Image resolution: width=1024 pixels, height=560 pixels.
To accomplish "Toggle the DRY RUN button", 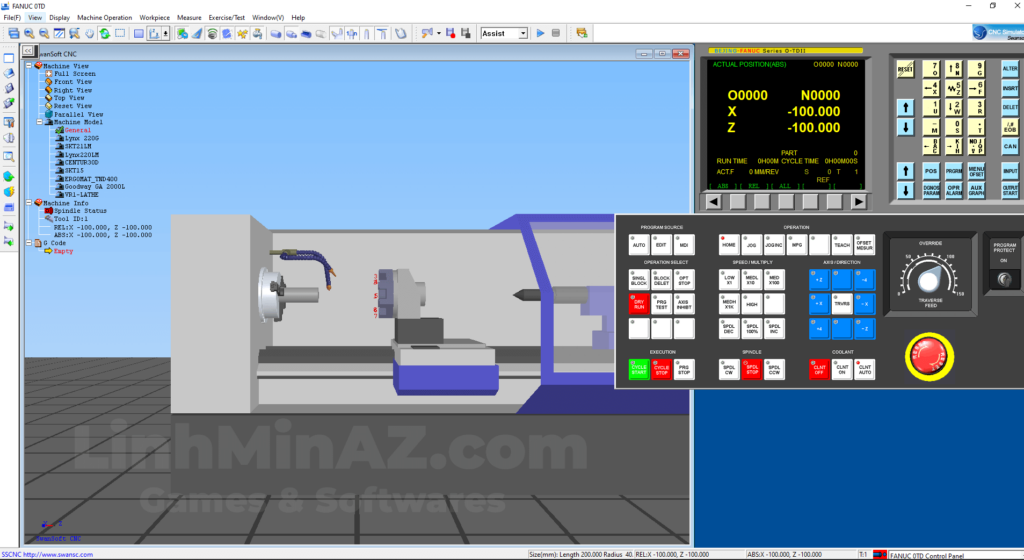I will [x=639, y=304].
